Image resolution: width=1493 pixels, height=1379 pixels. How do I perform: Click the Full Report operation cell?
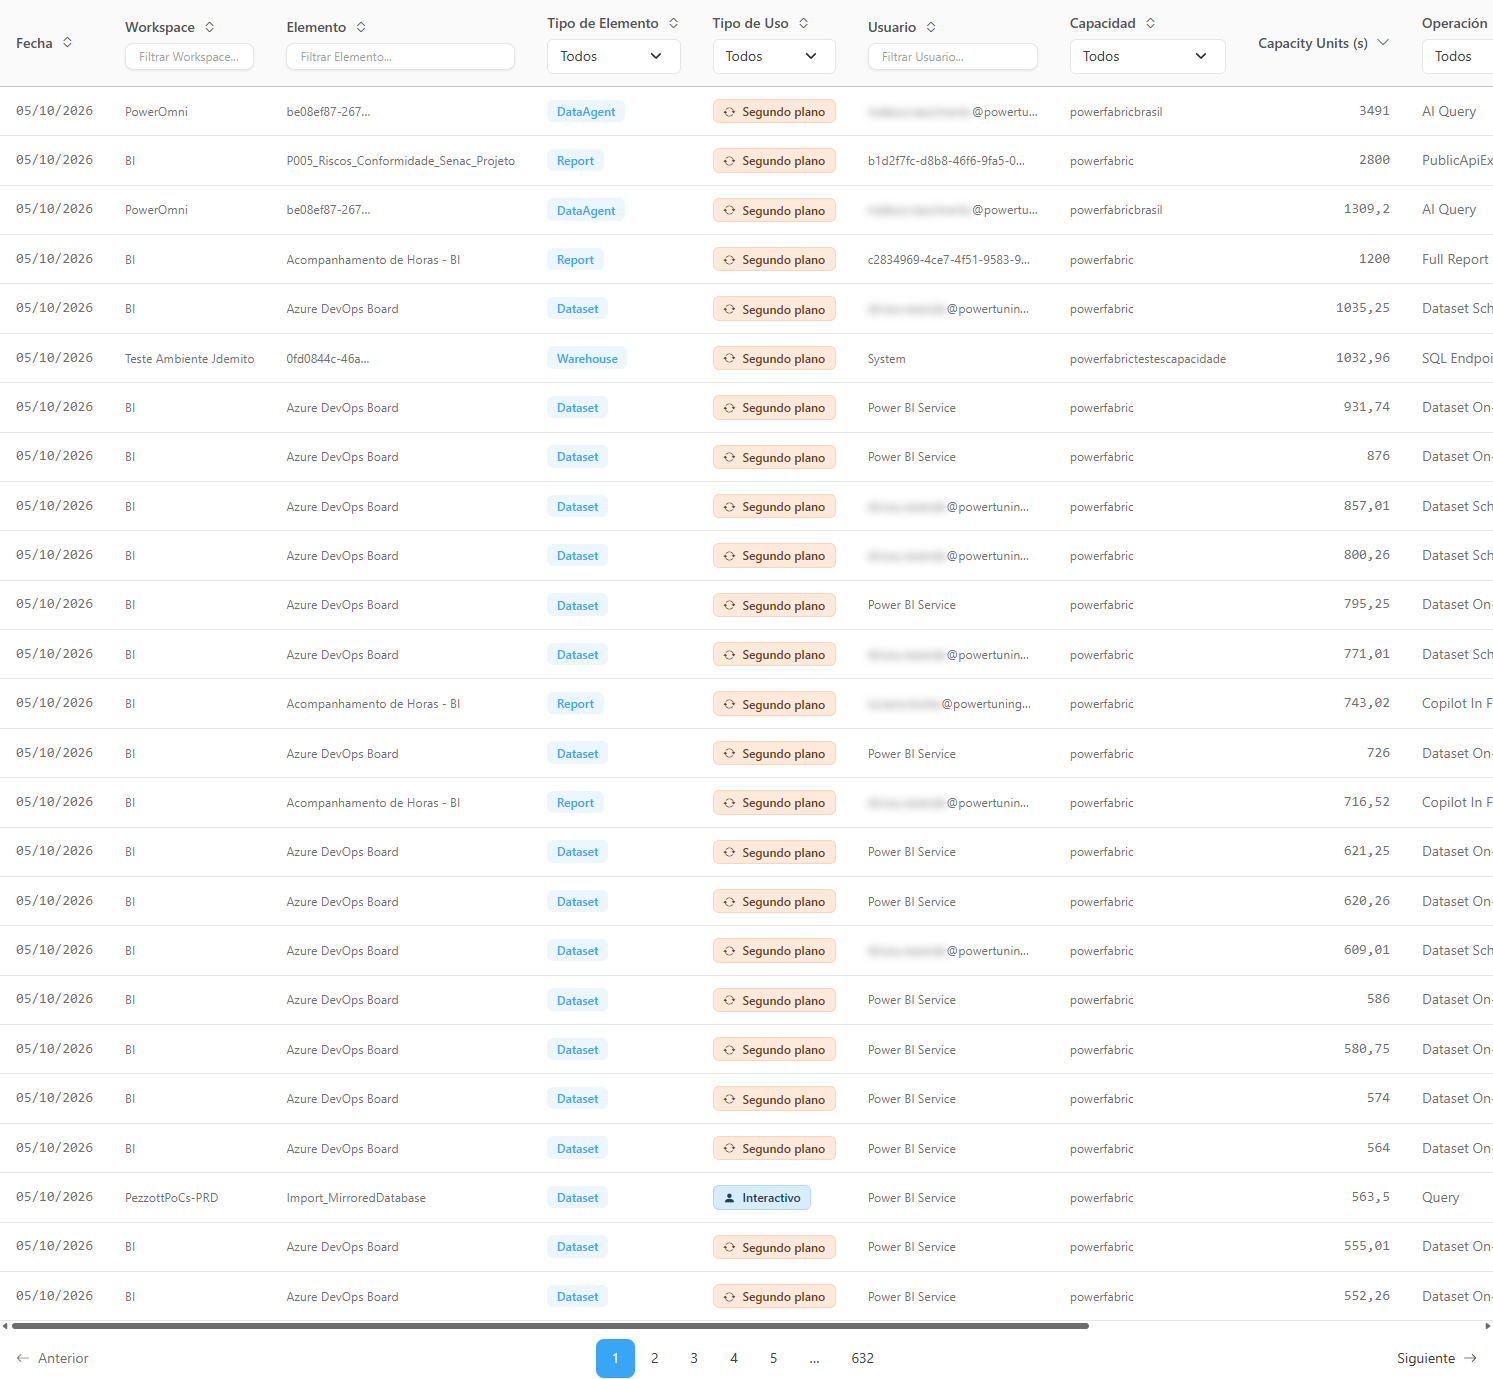pyautogui.click(x=1455, y=259)
